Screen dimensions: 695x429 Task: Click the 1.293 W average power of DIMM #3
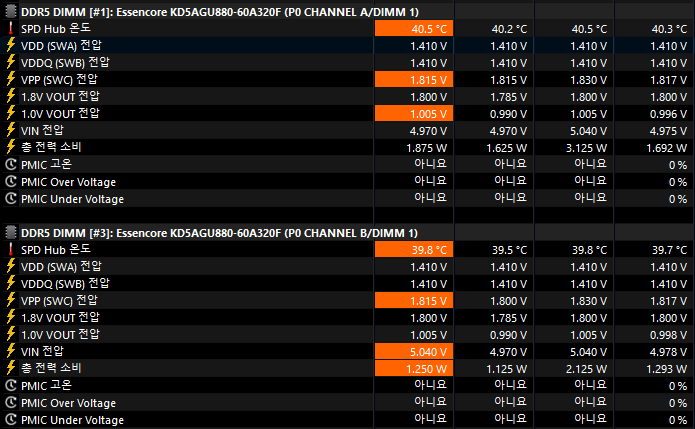[x=666, y=369]
